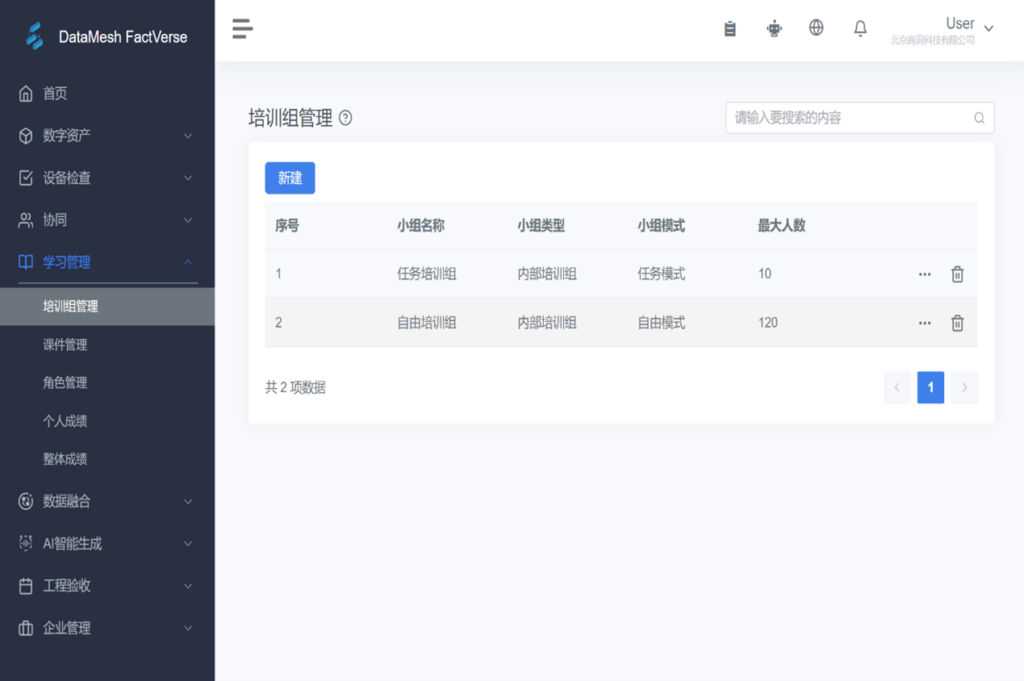The height and width of the screenshot is (681, 1024).
Task: Focus the 请输入要搜索的内容 search field
Action: coord(850,118)
